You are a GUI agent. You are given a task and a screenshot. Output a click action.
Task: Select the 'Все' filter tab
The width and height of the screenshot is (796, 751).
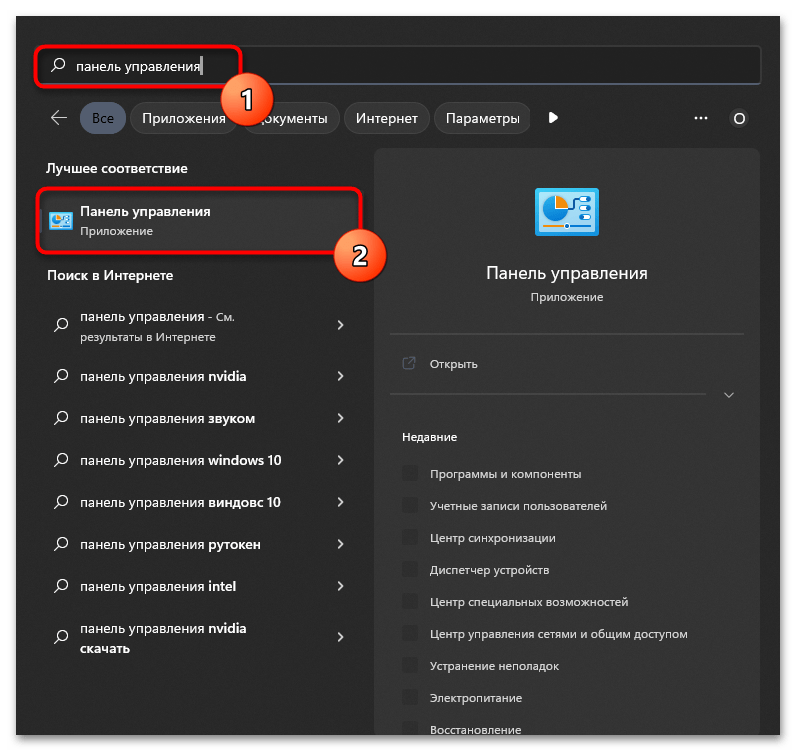point(103,118)
